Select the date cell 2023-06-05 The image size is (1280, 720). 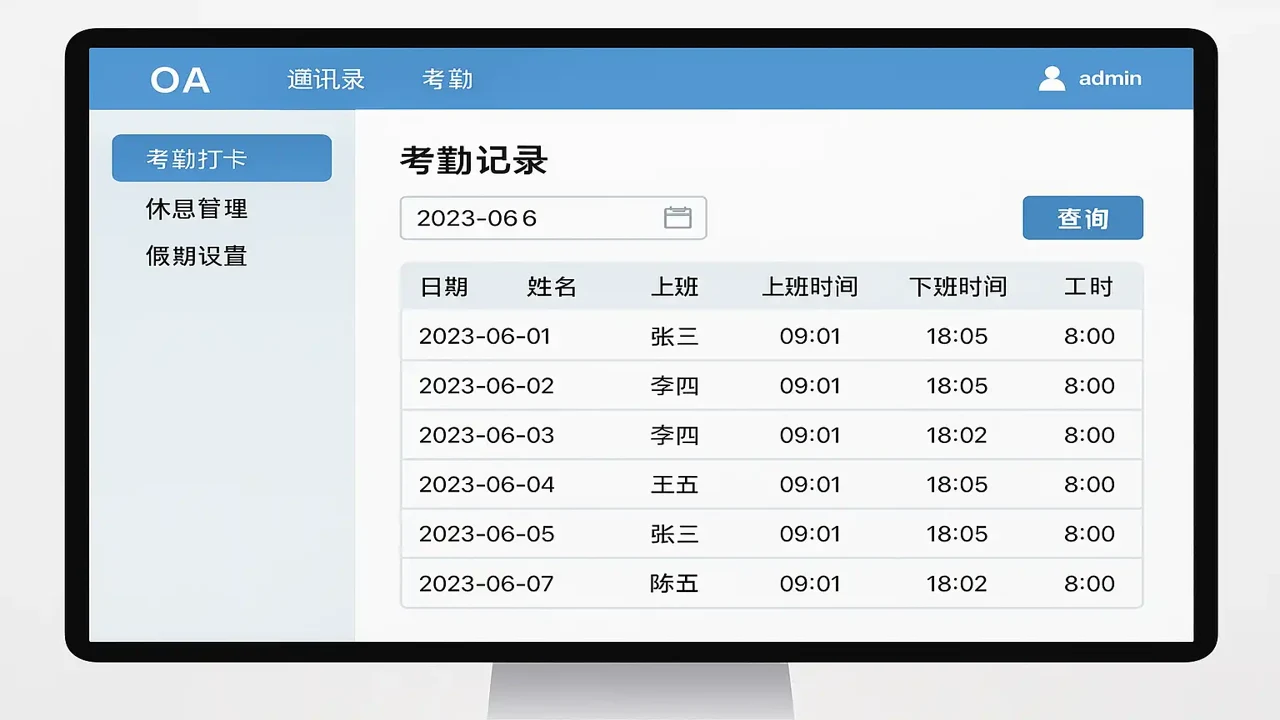(x=487, y=534)
